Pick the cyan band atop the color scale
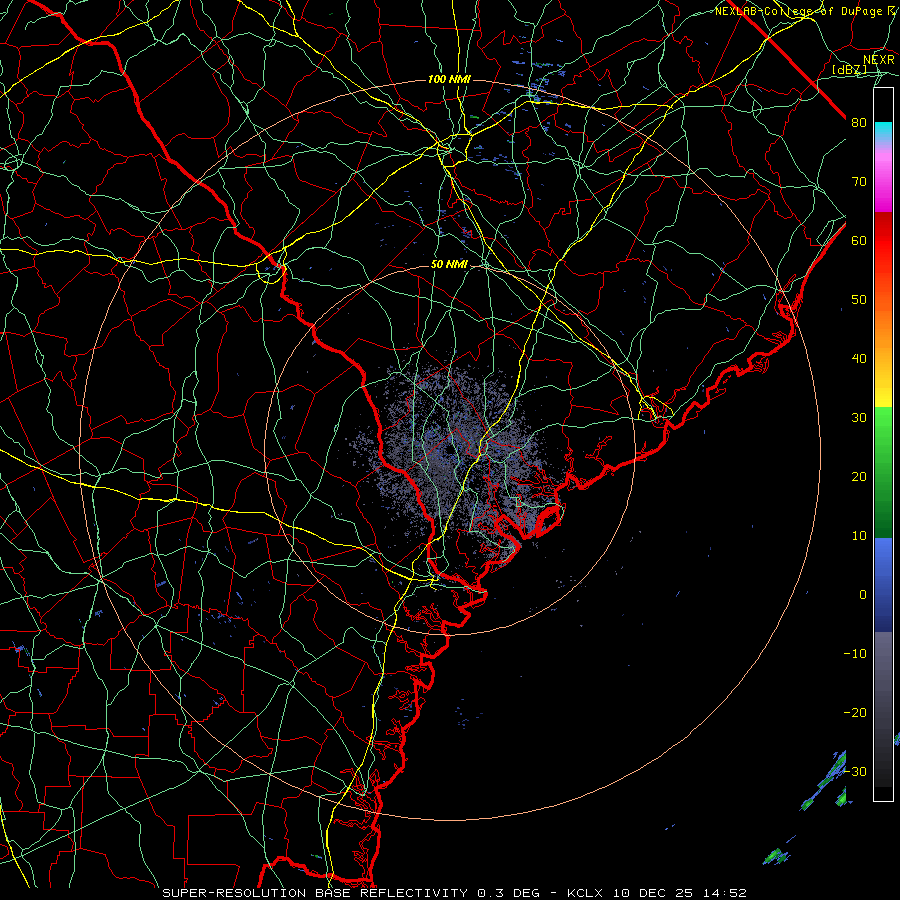Viewport: 900px width, 900px height. tap(883, 131)
